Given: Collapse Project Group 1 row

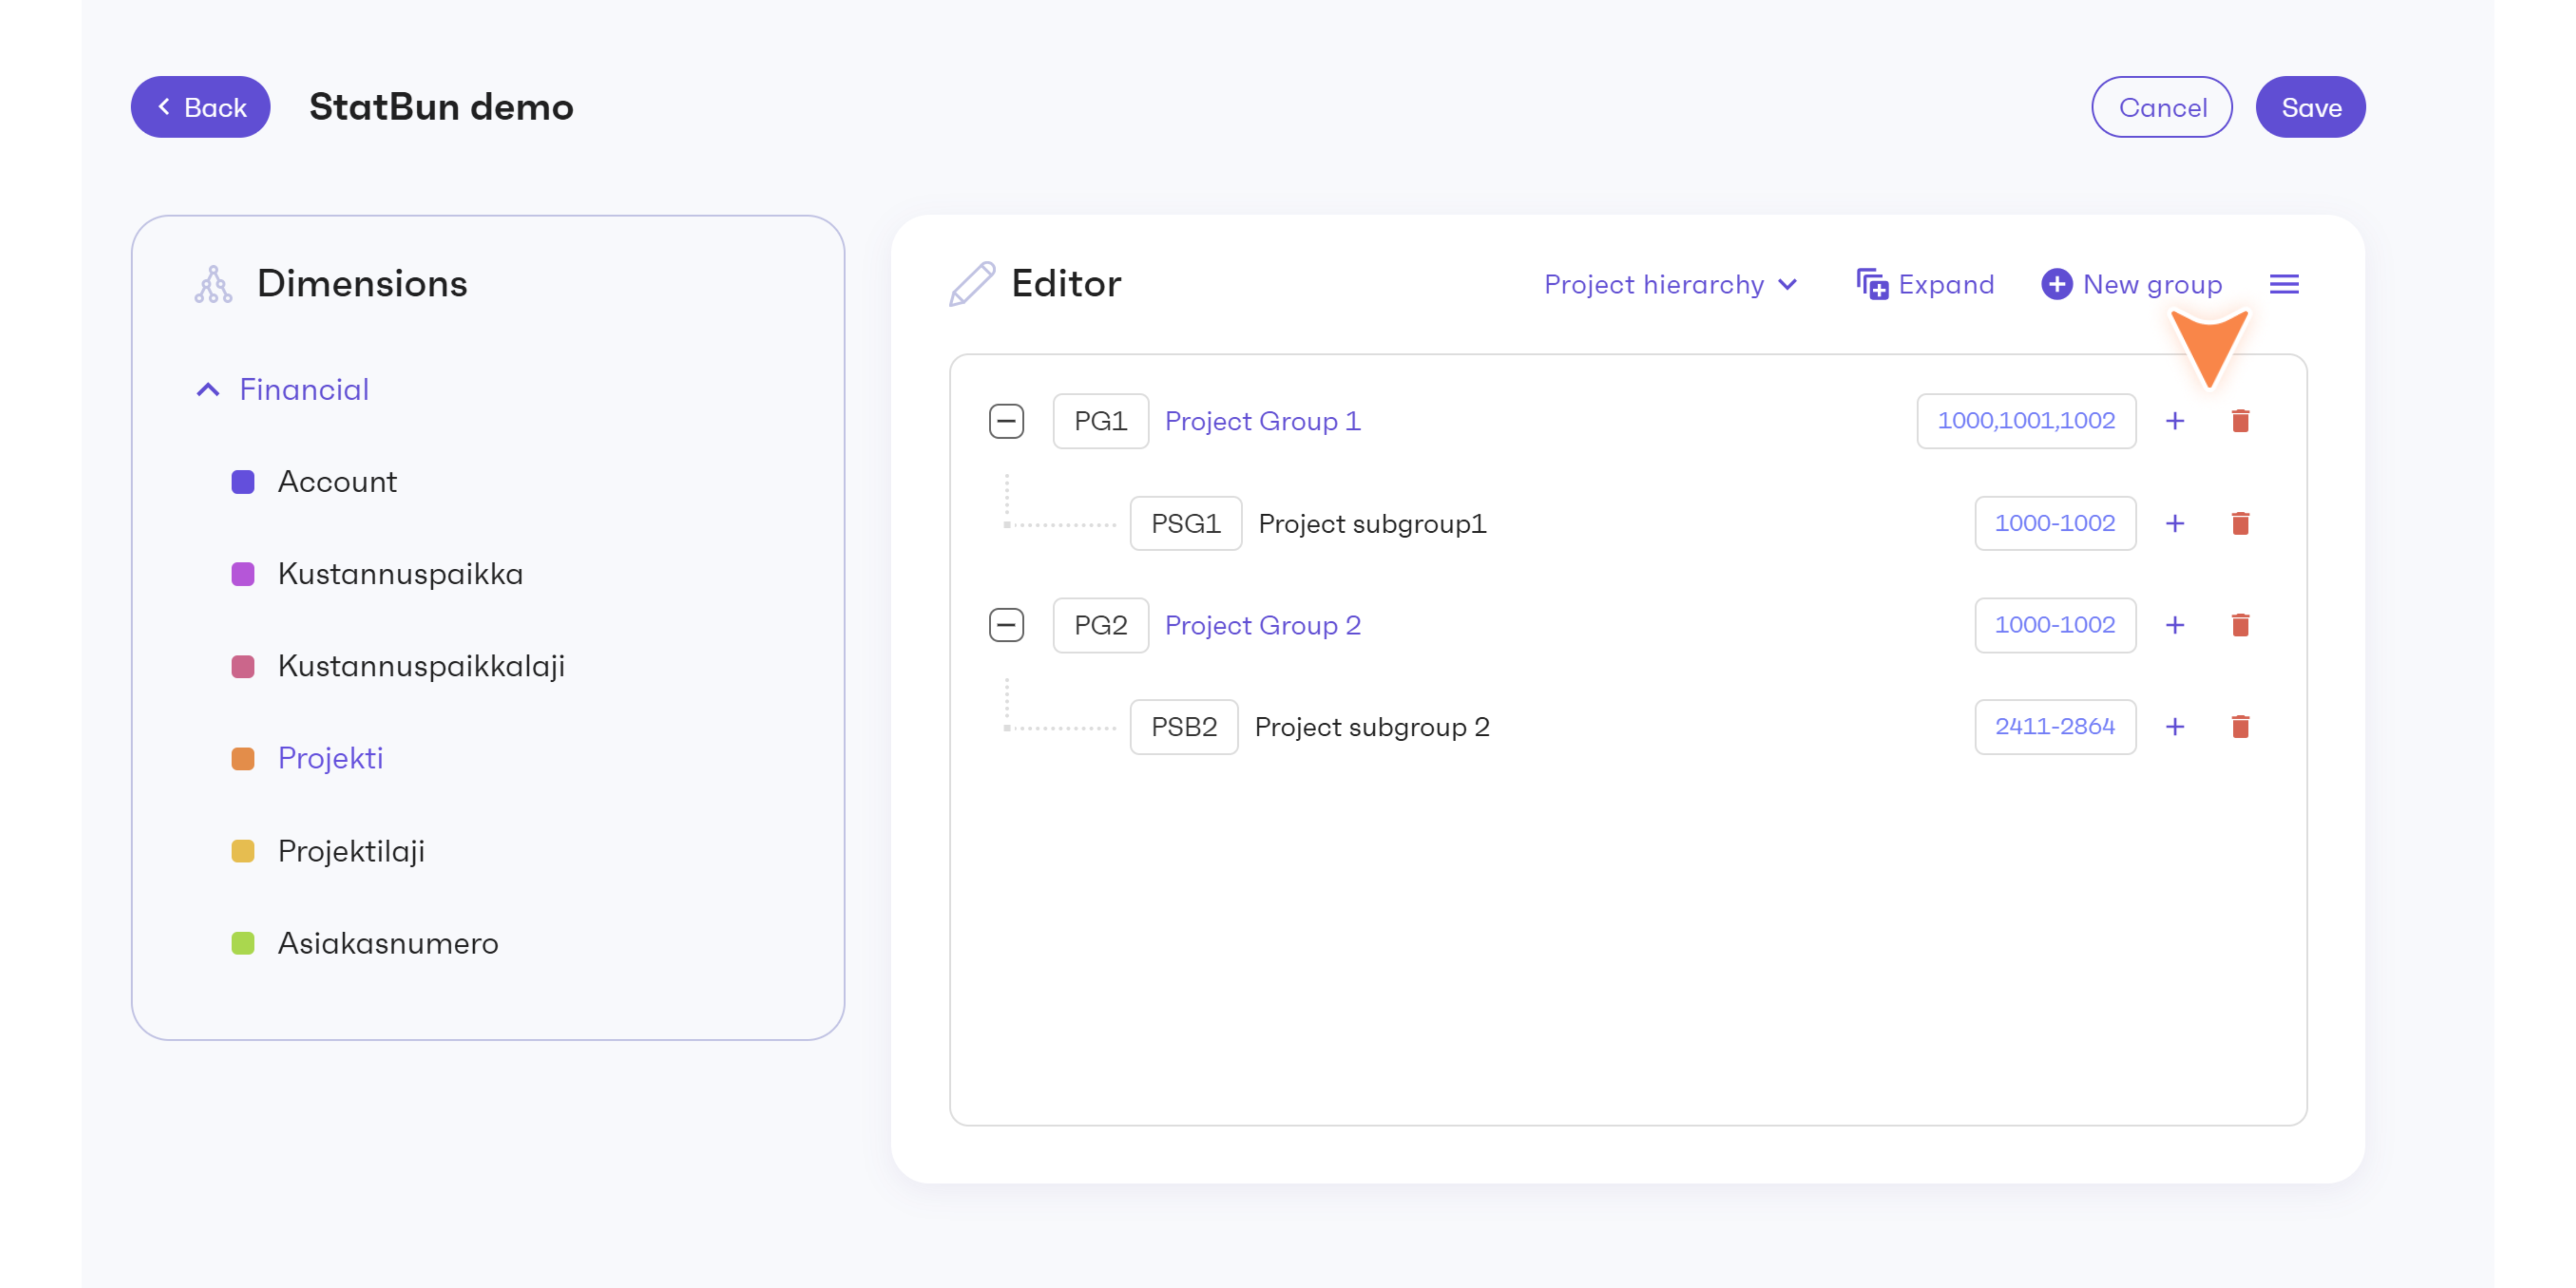Looking at the screenshot, I should click(1006, 421).
